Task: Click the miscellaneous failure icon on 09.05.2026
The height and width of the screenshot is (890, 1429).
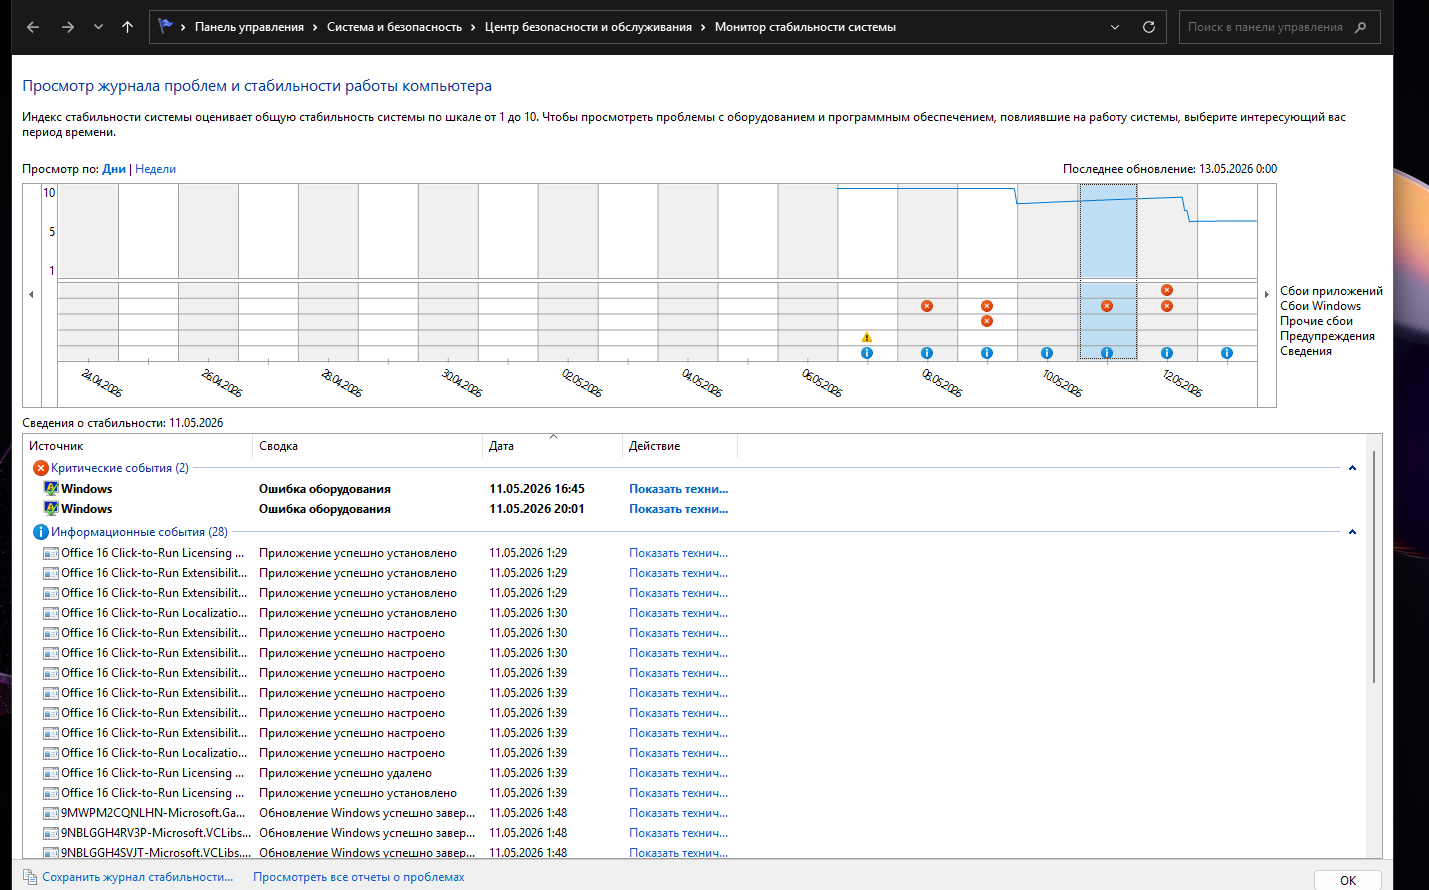Action: click(x=987, y=321)
